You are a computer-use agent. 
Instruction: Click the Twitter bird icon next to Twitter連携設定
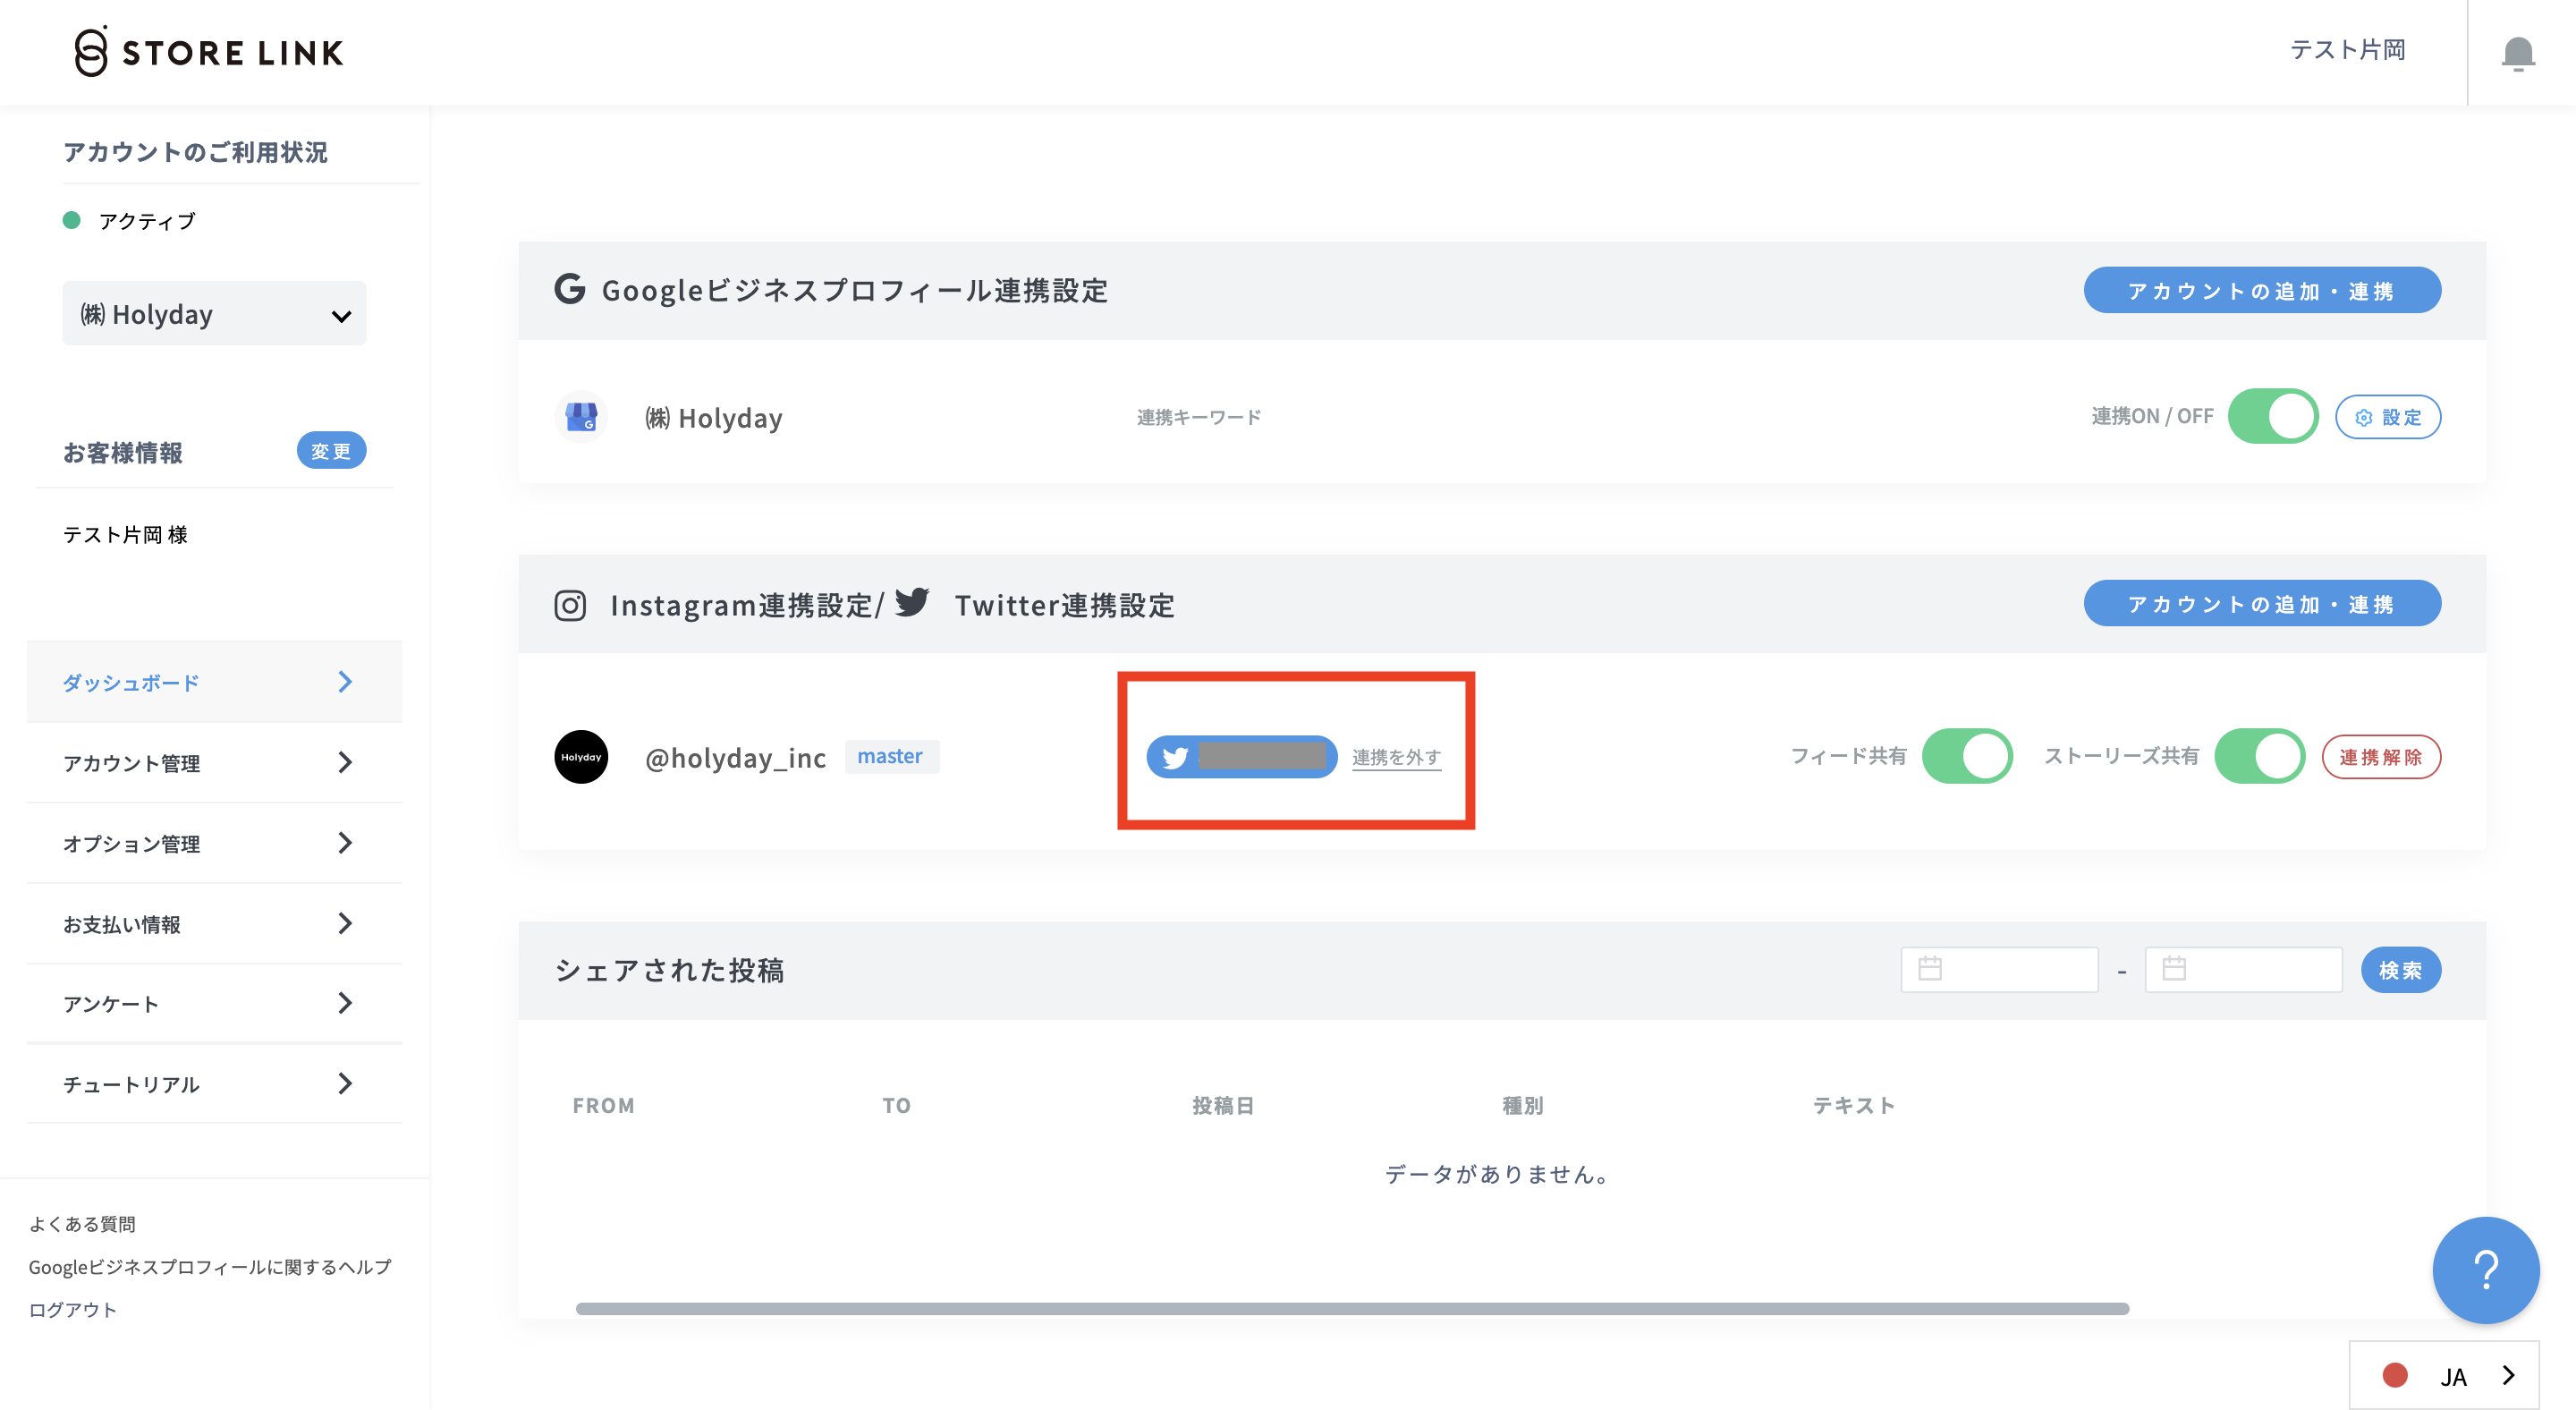pyautogui.click(x=914, y=602)
